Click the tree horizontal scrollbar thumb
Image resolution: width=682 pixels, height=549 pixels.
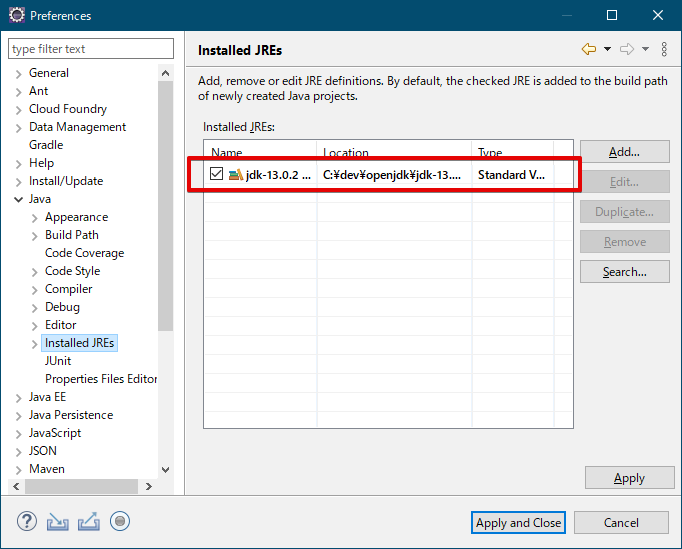coord(81,486)
